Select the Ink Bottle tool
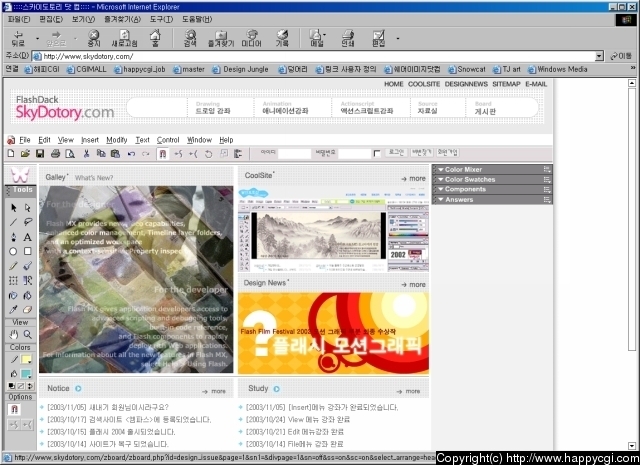The height and width of the screenshot is (465, 640). (13, 295)
